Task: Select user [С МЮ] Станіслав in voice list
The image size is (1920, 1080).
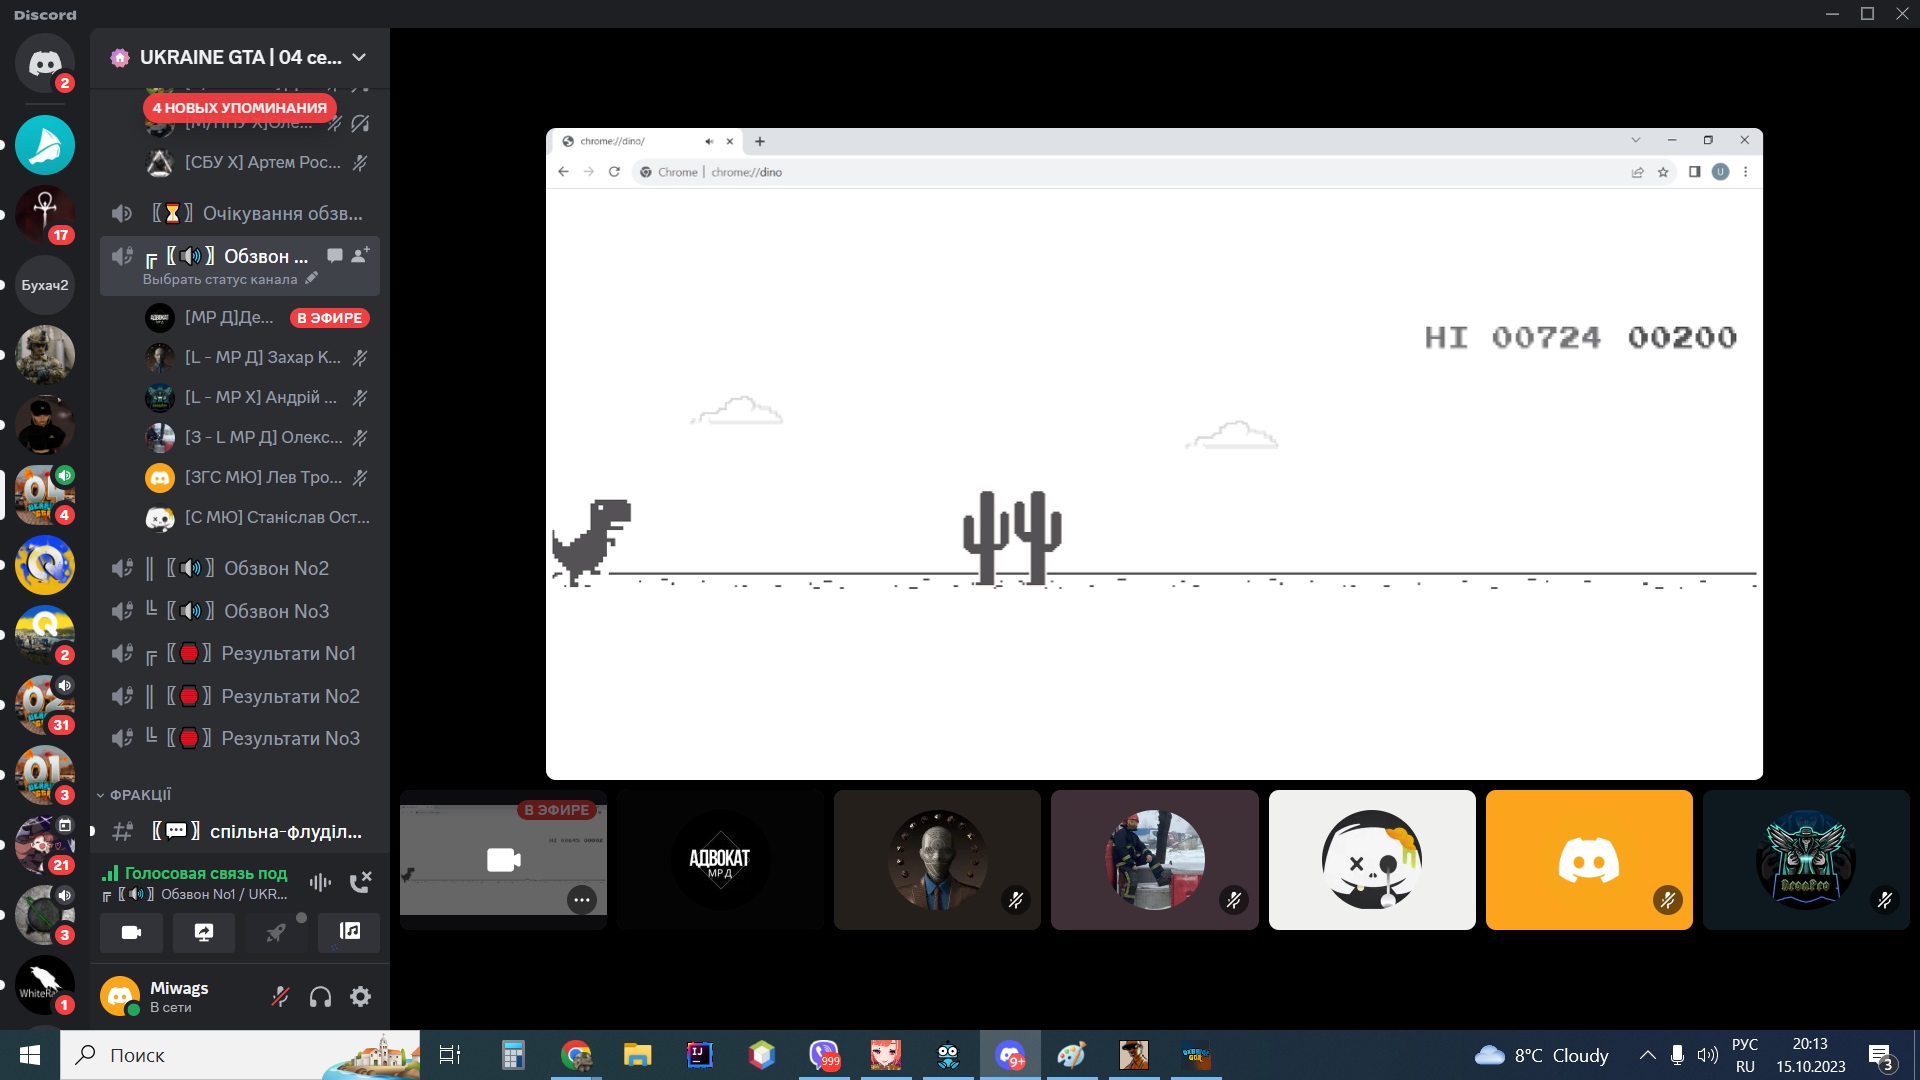Action: point(258,518)
